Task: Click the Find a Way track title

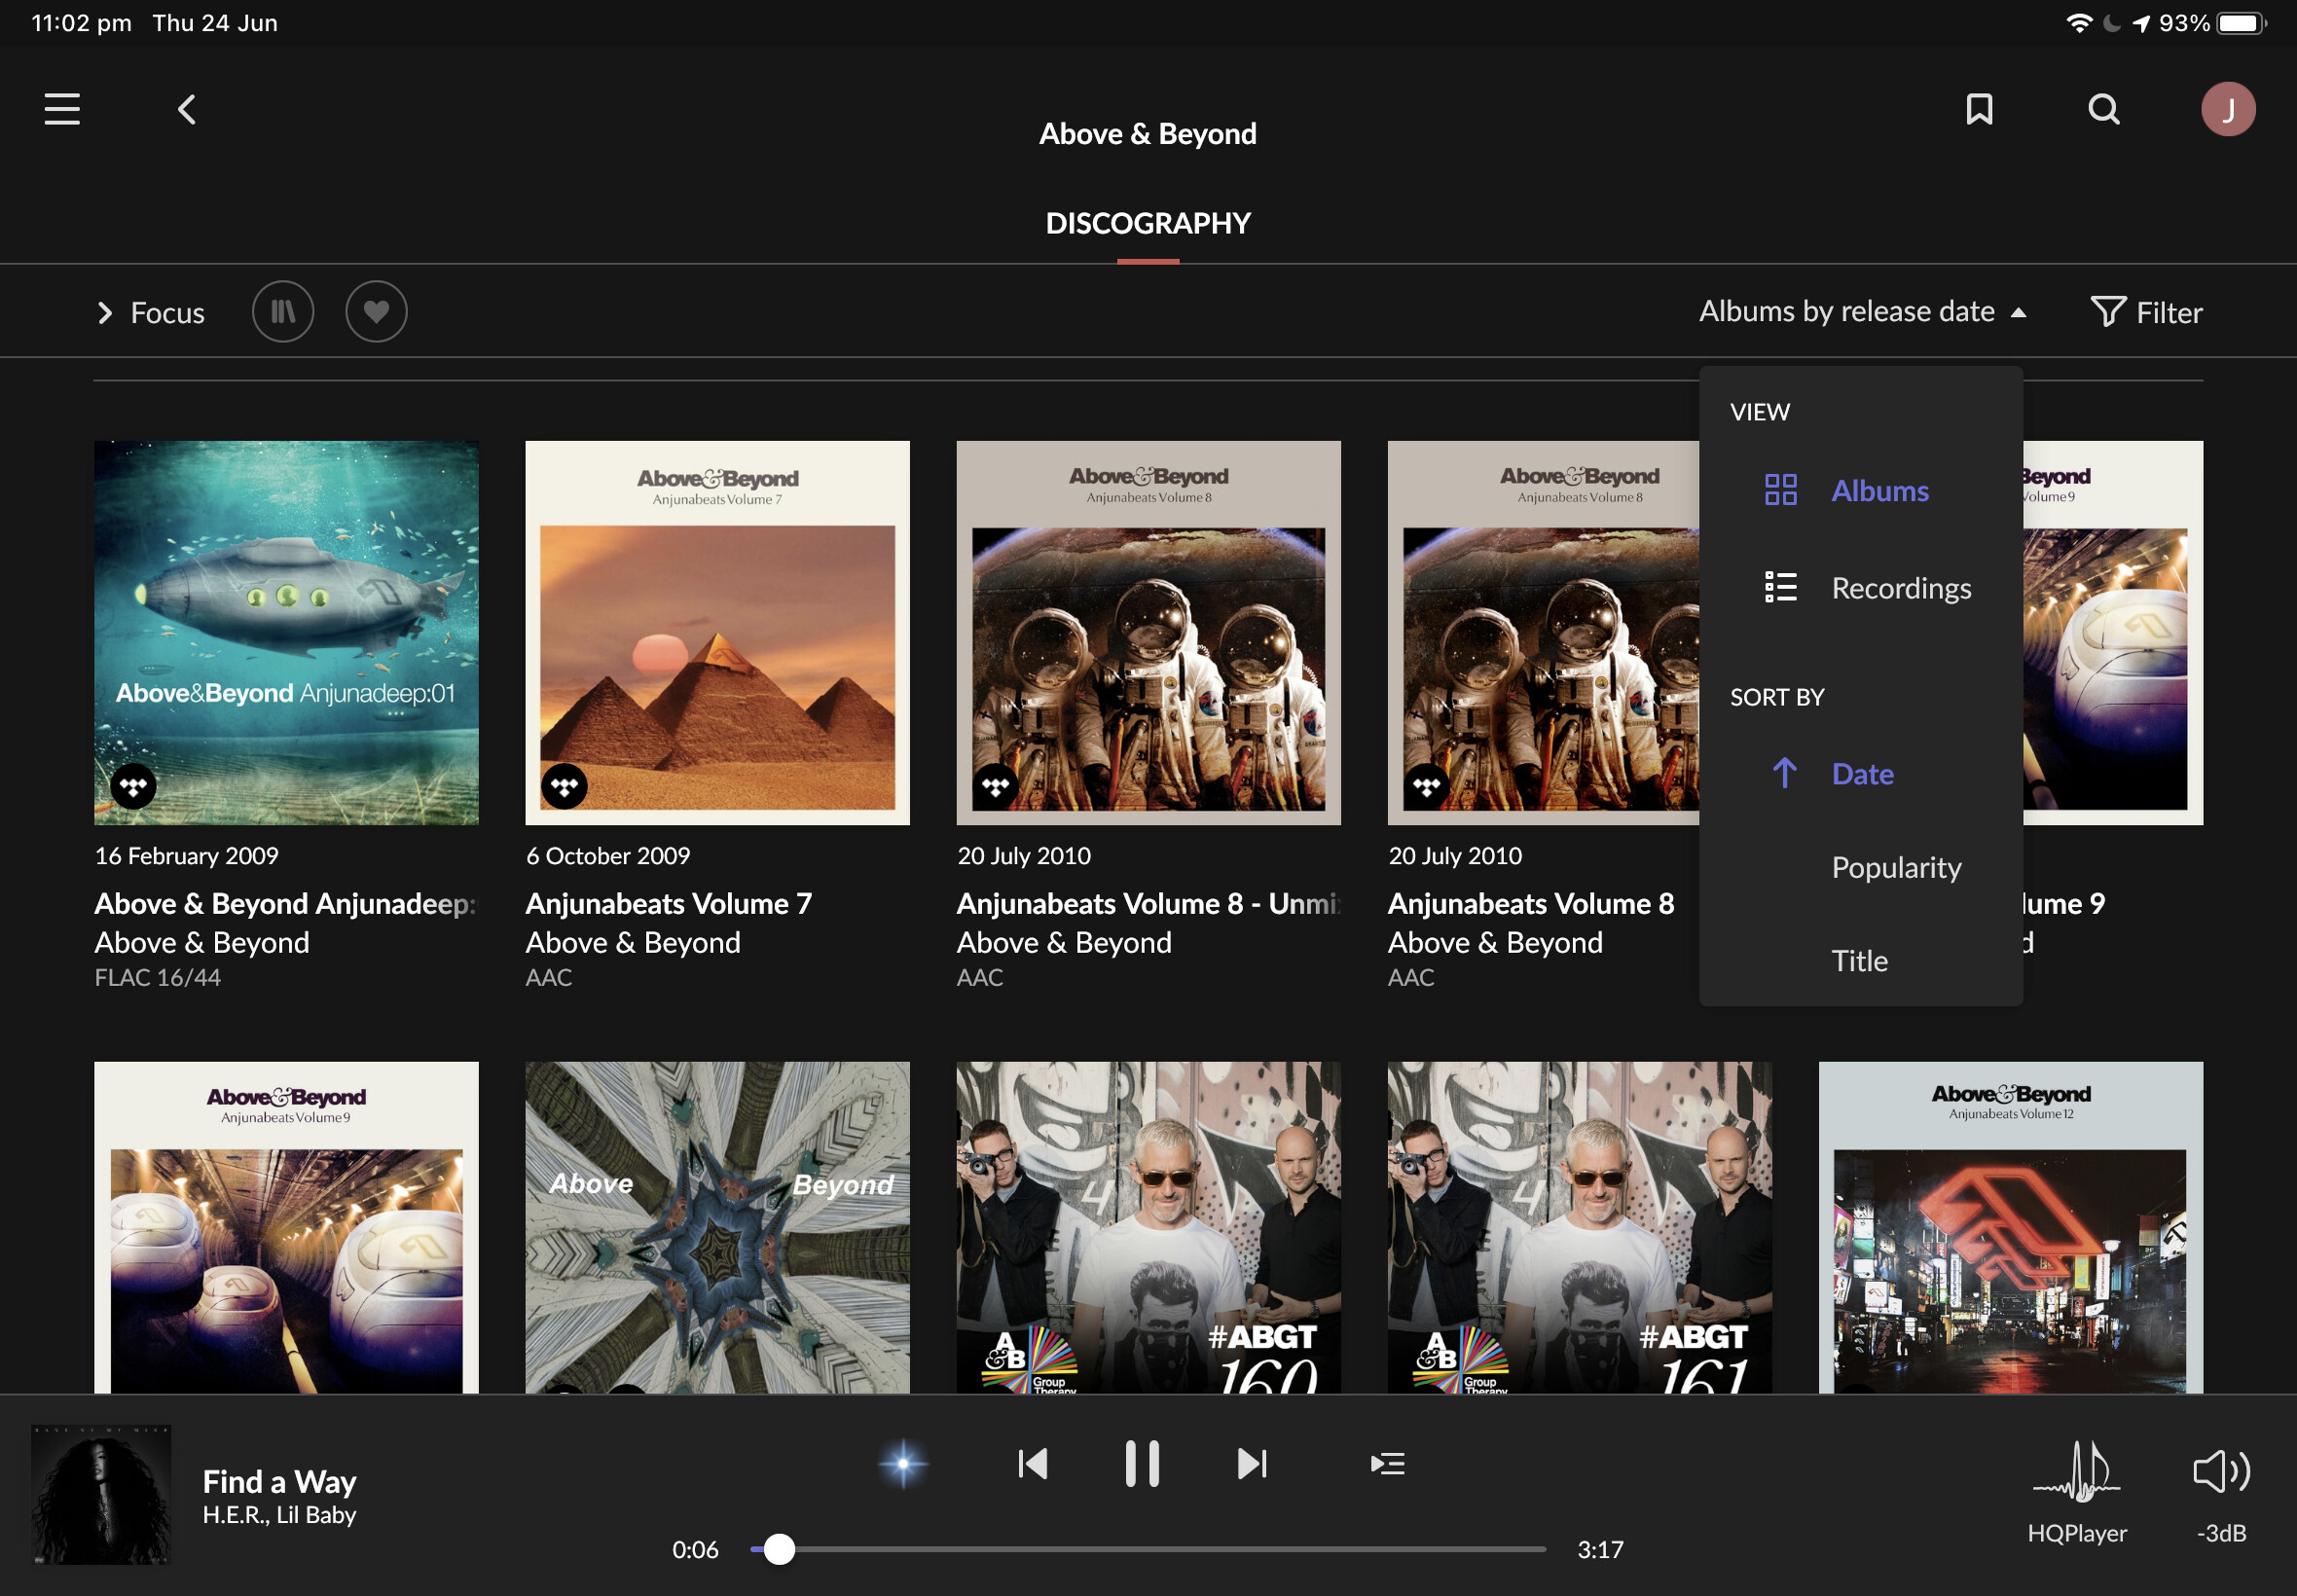Action: click(x=279, y=1481)
